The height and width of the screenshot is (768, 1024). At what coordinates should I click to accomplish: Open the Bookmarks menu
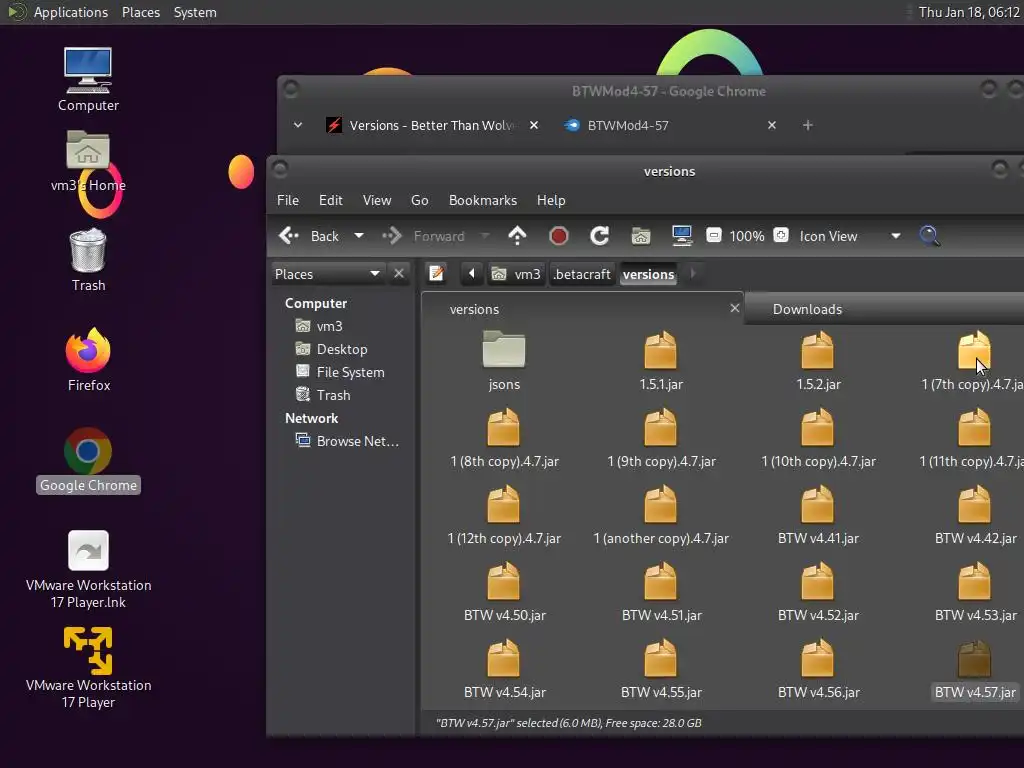[x=483, y=200]
